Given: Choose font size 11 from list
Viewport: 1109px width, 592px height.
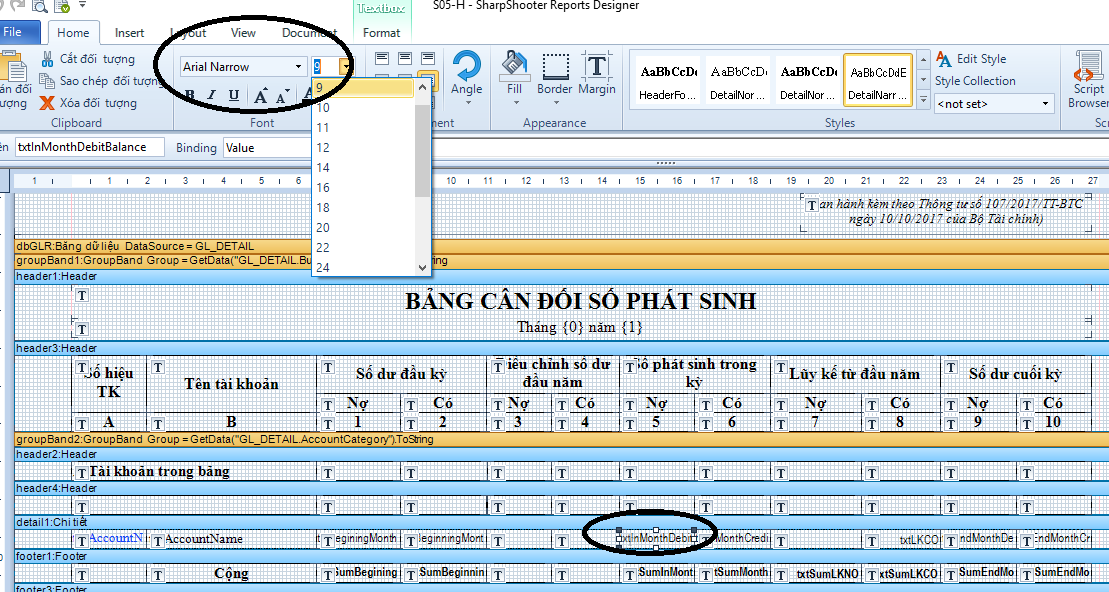Looking at the screenshot, I should coord(362,127).
